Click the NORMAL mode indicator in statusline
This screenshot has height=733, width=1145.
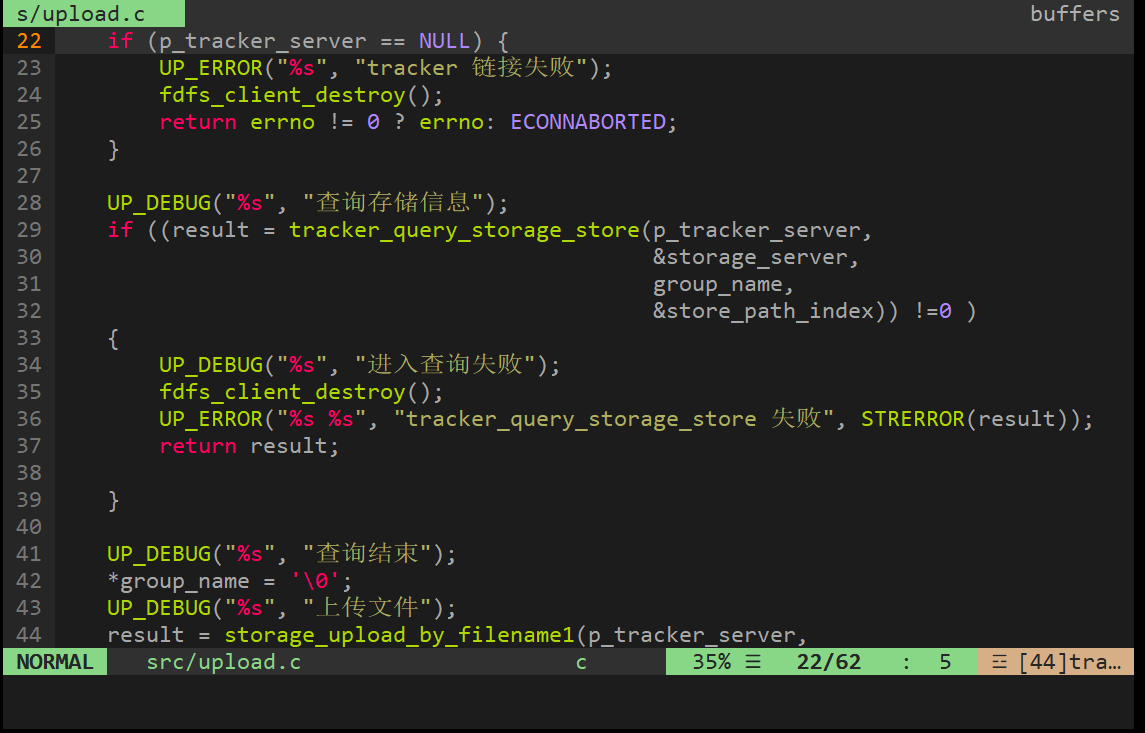(54, 661)
